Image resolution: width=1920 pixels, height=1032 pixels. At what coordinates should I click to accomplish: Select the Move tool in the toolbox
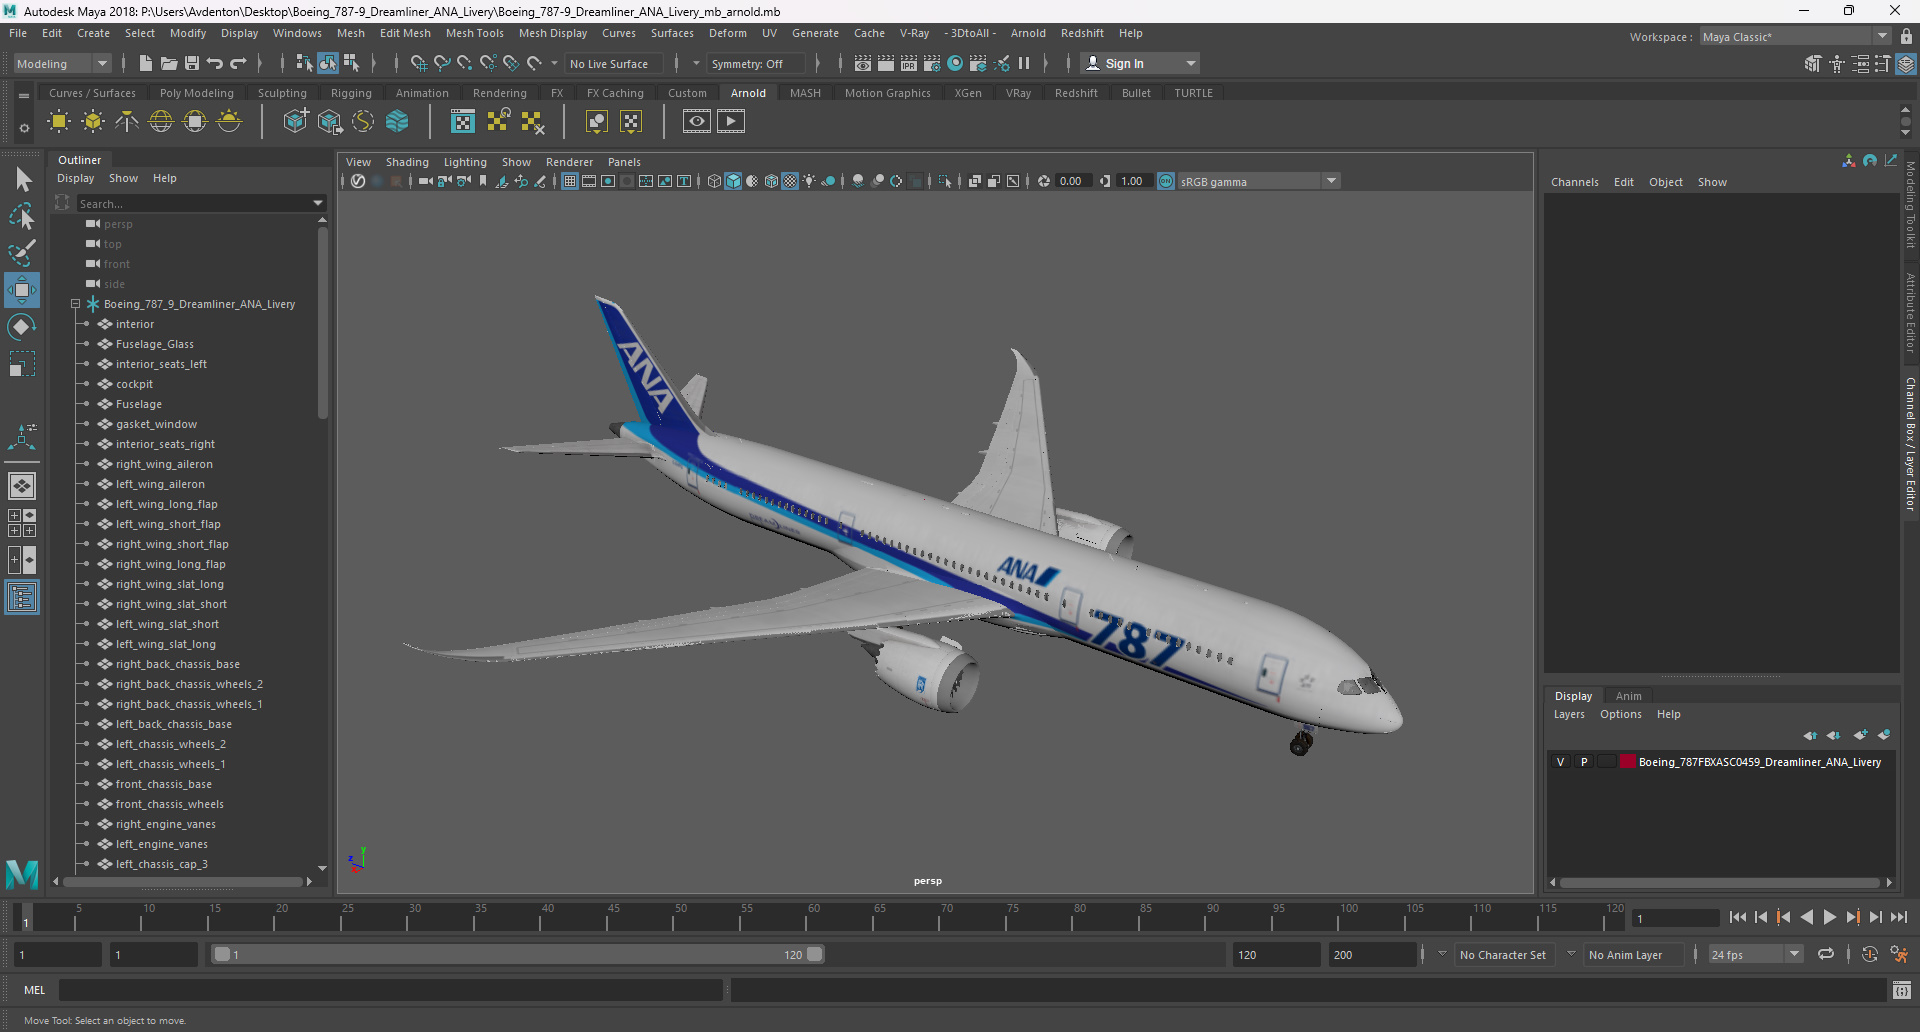[22, 290]
